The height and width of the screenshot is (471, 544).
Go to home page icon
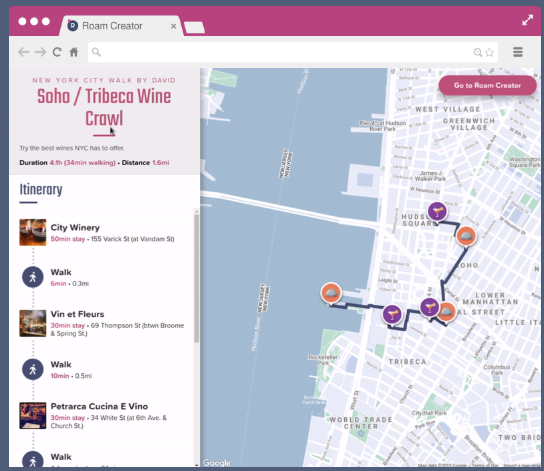click(74, 52)
